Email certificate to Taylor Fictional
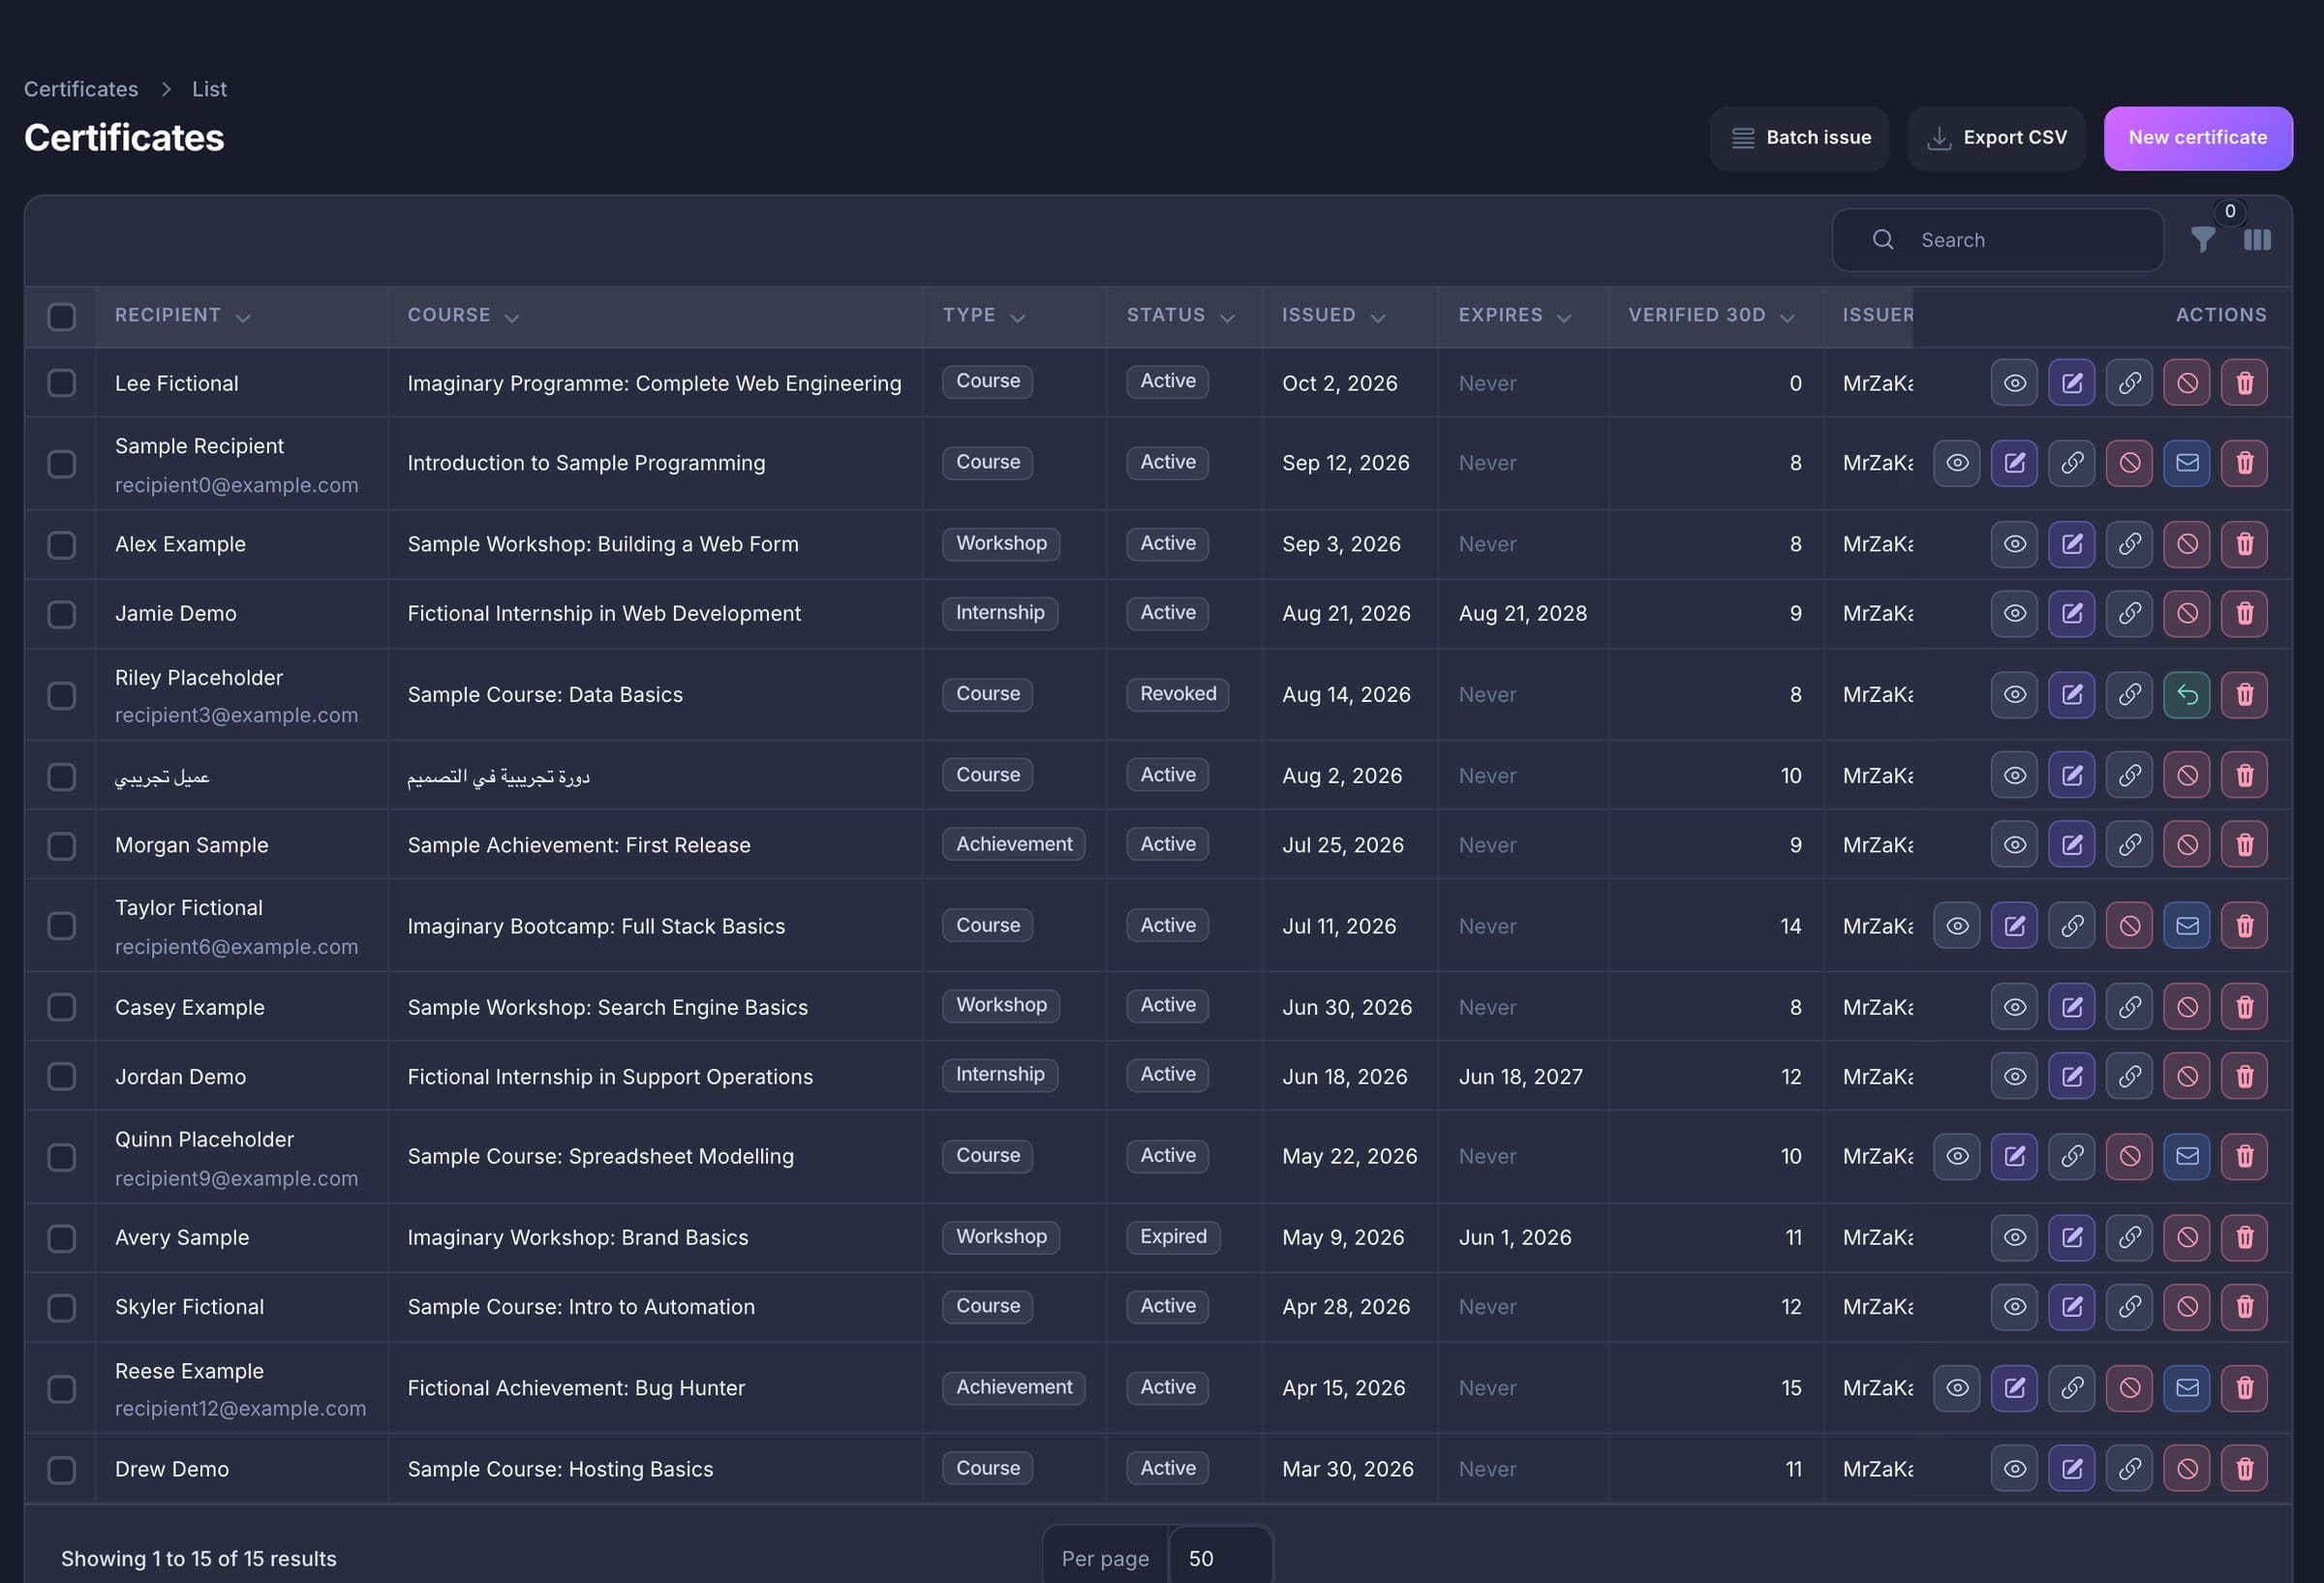 pos(2187,926)
